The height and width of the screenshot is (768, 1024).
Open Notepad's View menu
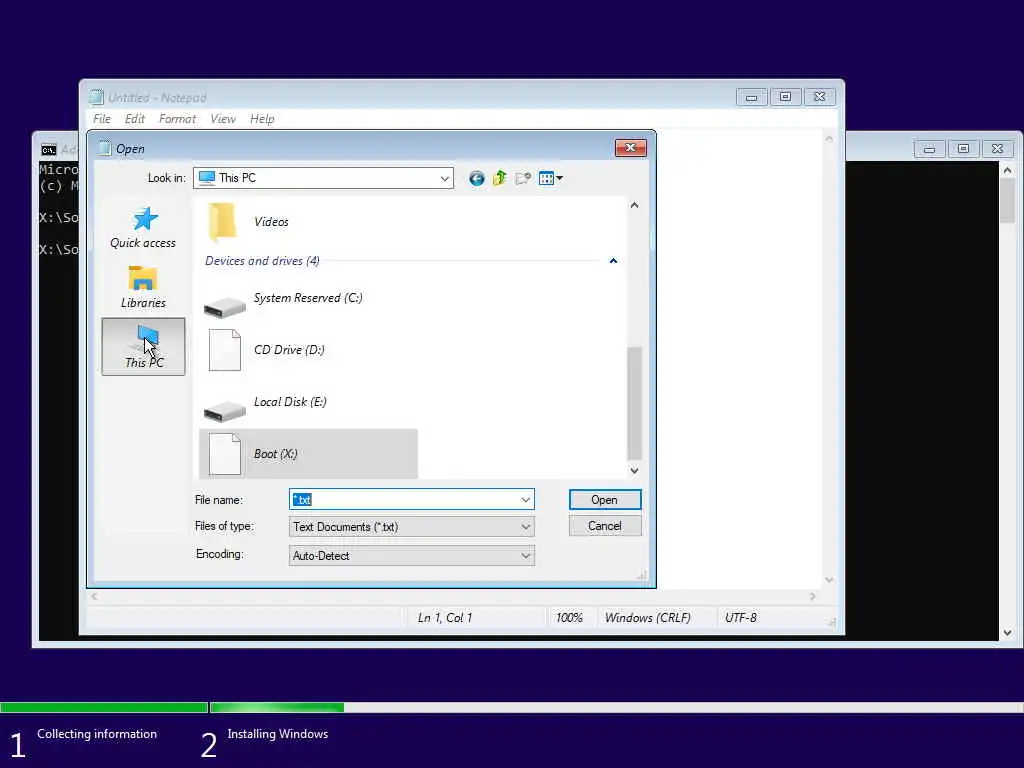point(223,119)
